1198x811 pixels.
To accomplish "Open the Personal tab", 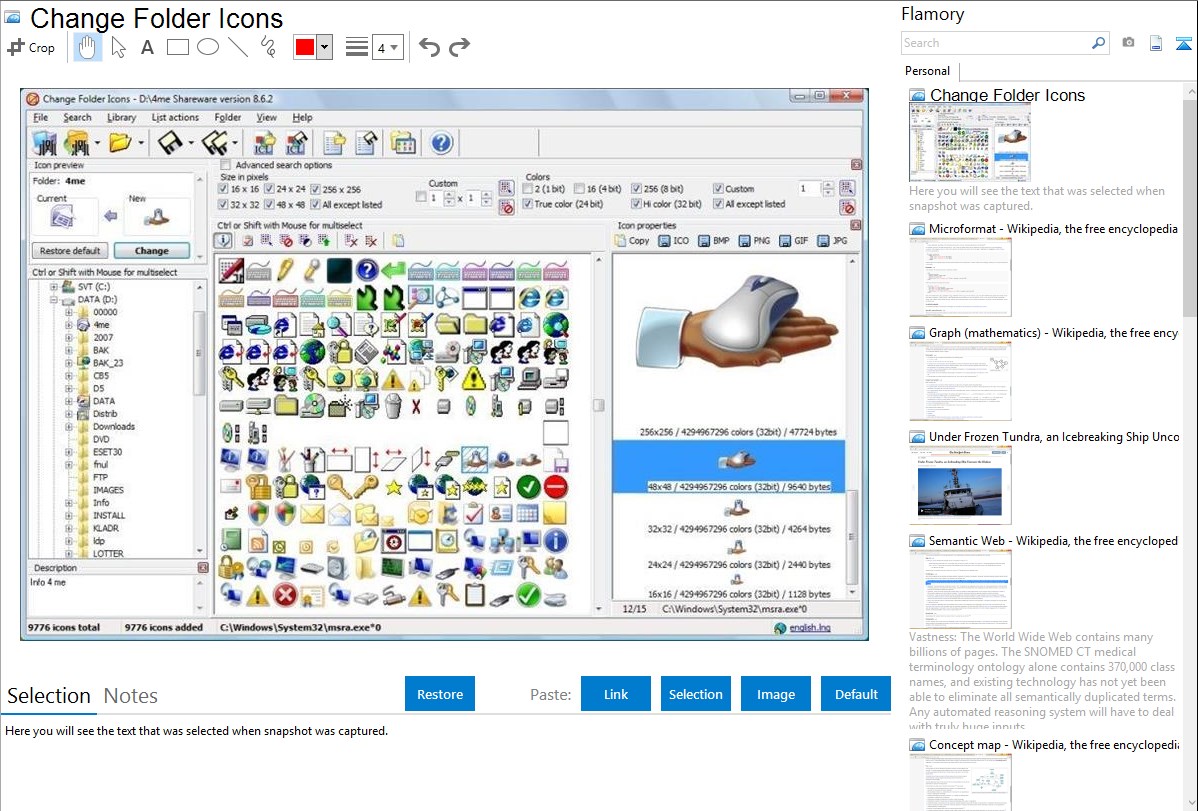I will tap(927, 71).
